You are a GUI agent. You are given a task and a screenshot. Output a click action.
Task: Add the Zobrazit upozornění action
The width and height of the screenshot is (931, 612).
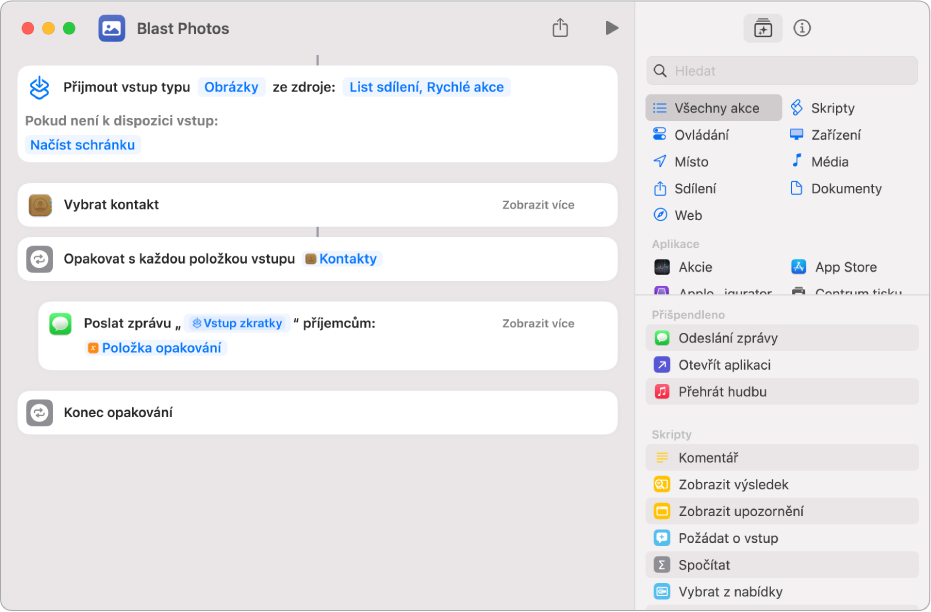coord(740,511)
